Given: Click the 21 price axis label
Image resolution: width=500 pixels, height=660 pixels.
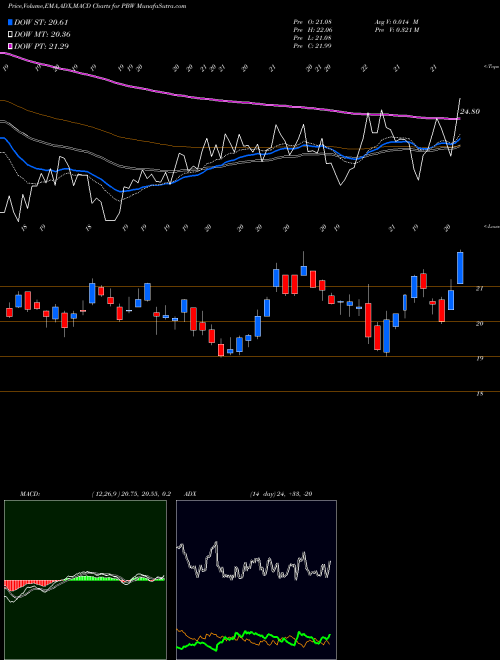Looking at the screenshot, I should tap(480, 289).
